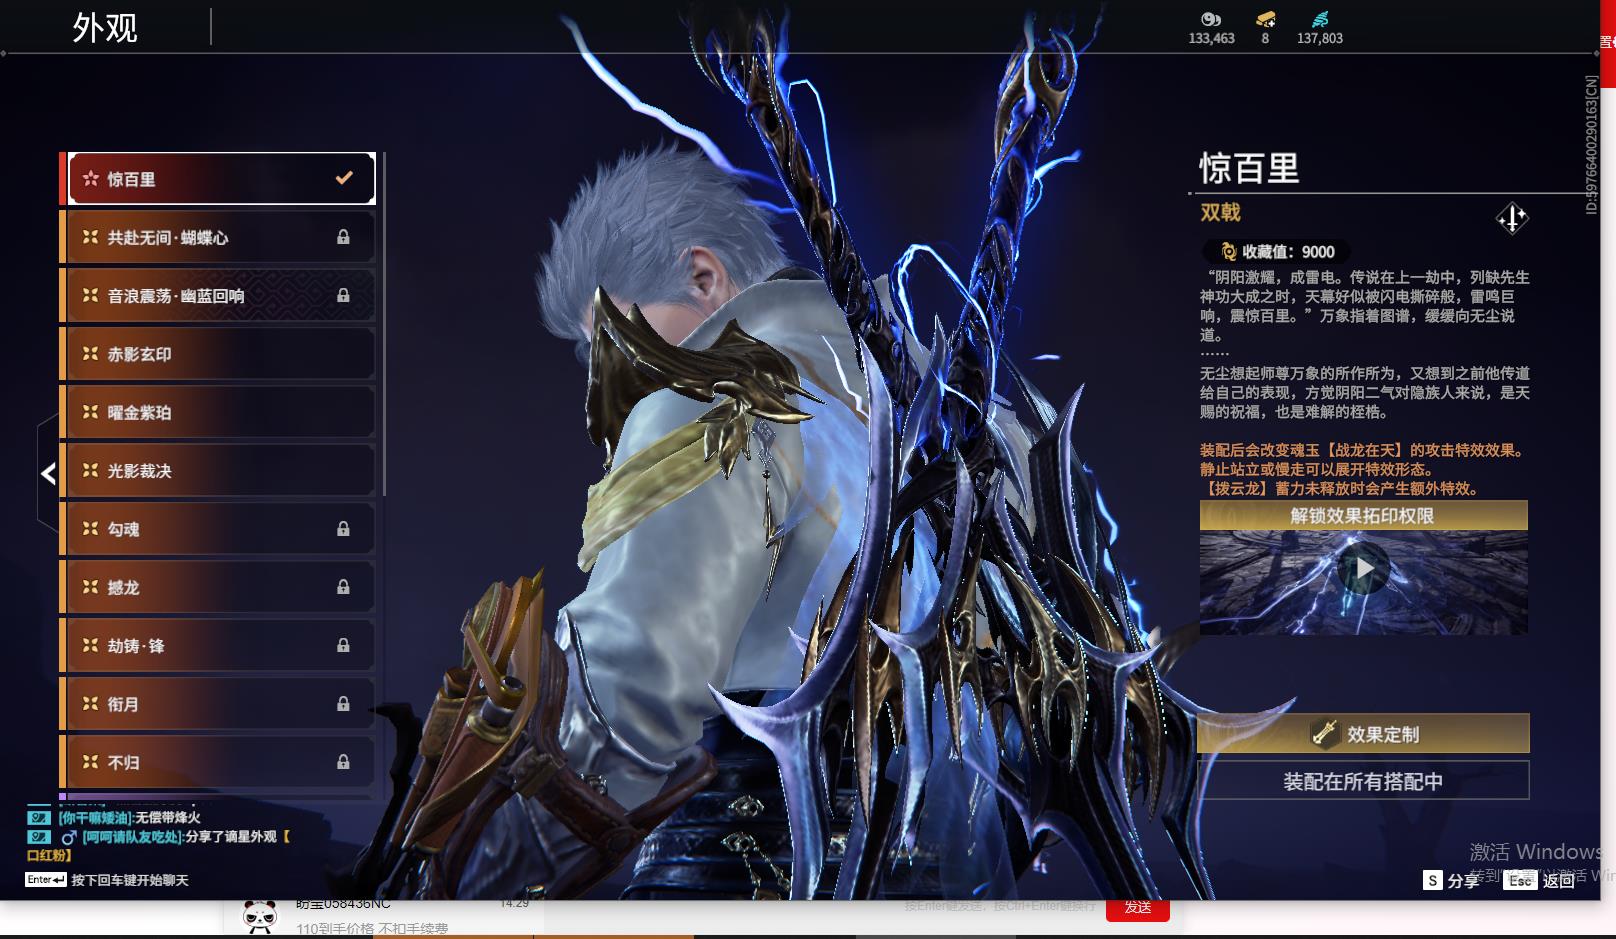Collapse the skin list with left arrow
Screen dimensions: 1616x939
(x=48, y=473)
